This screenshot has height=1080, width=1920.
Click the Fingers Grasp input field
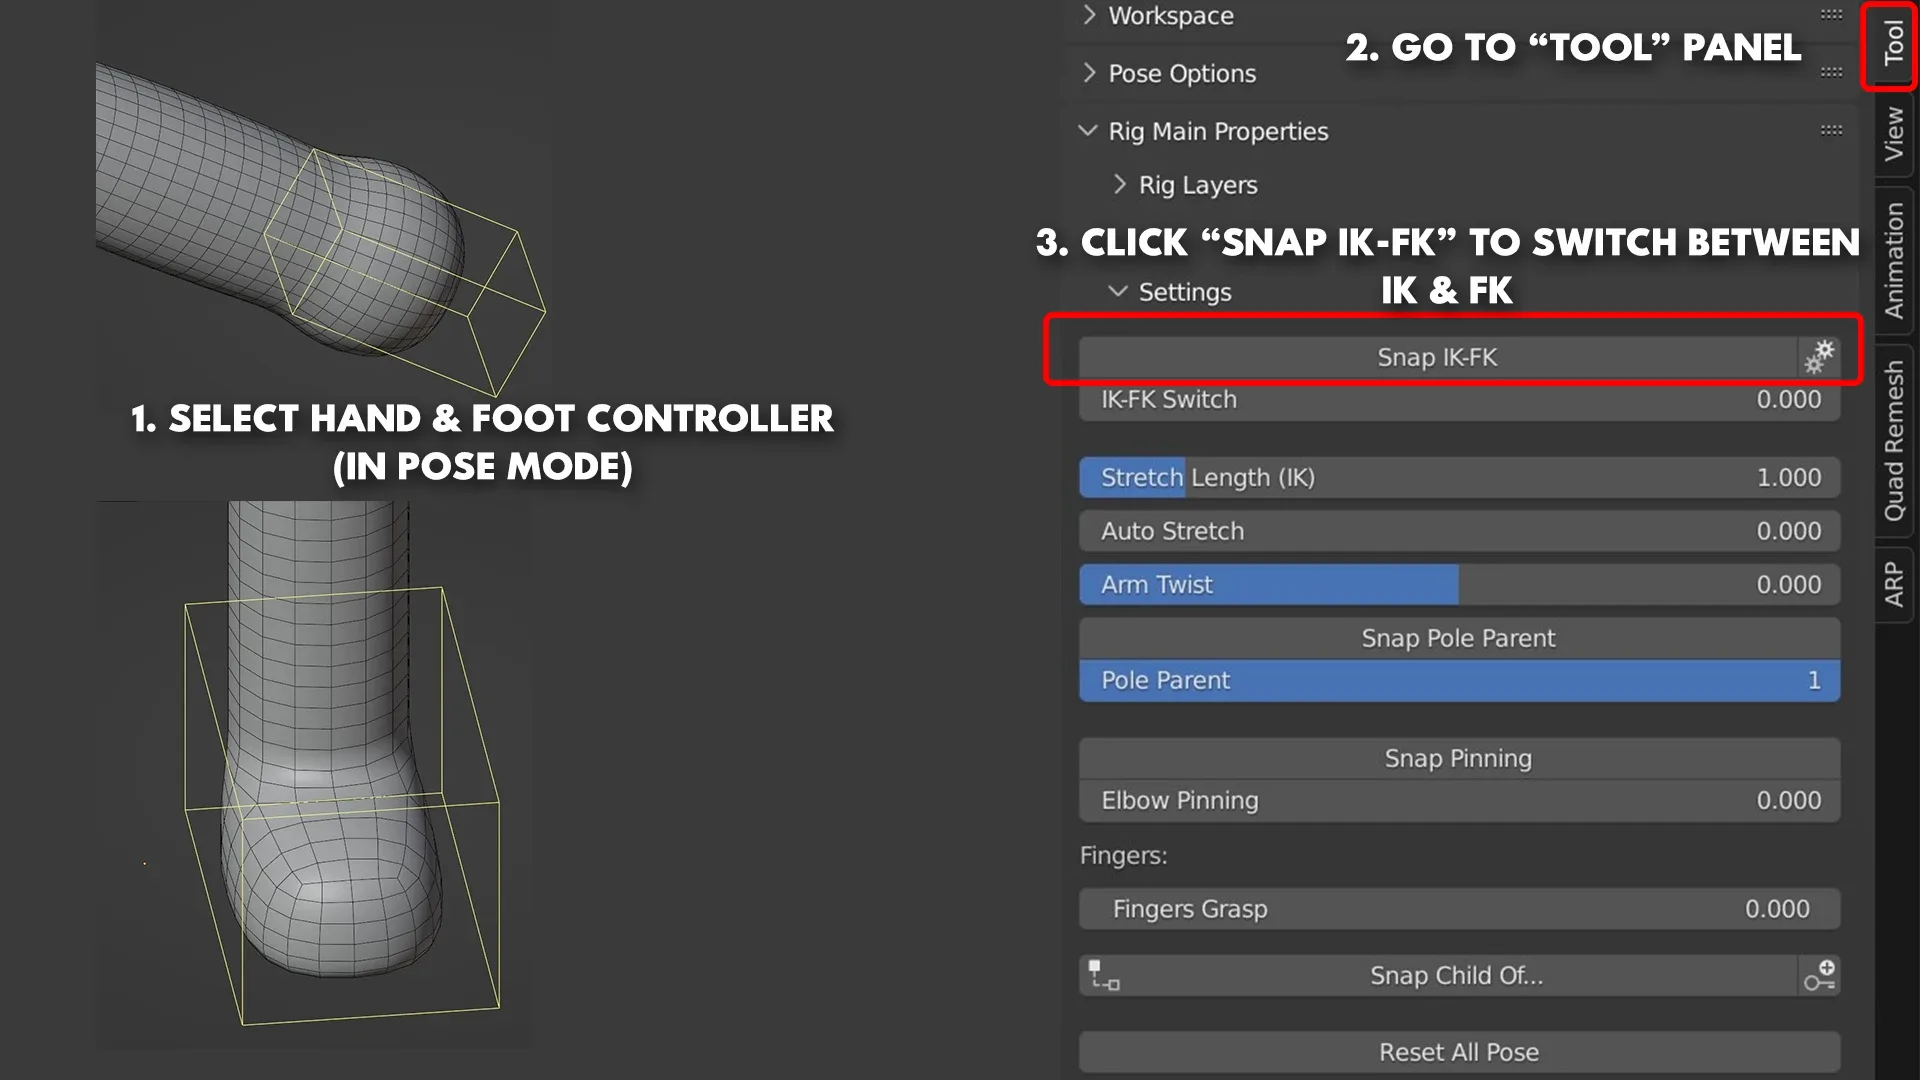tap(1460, 909)
